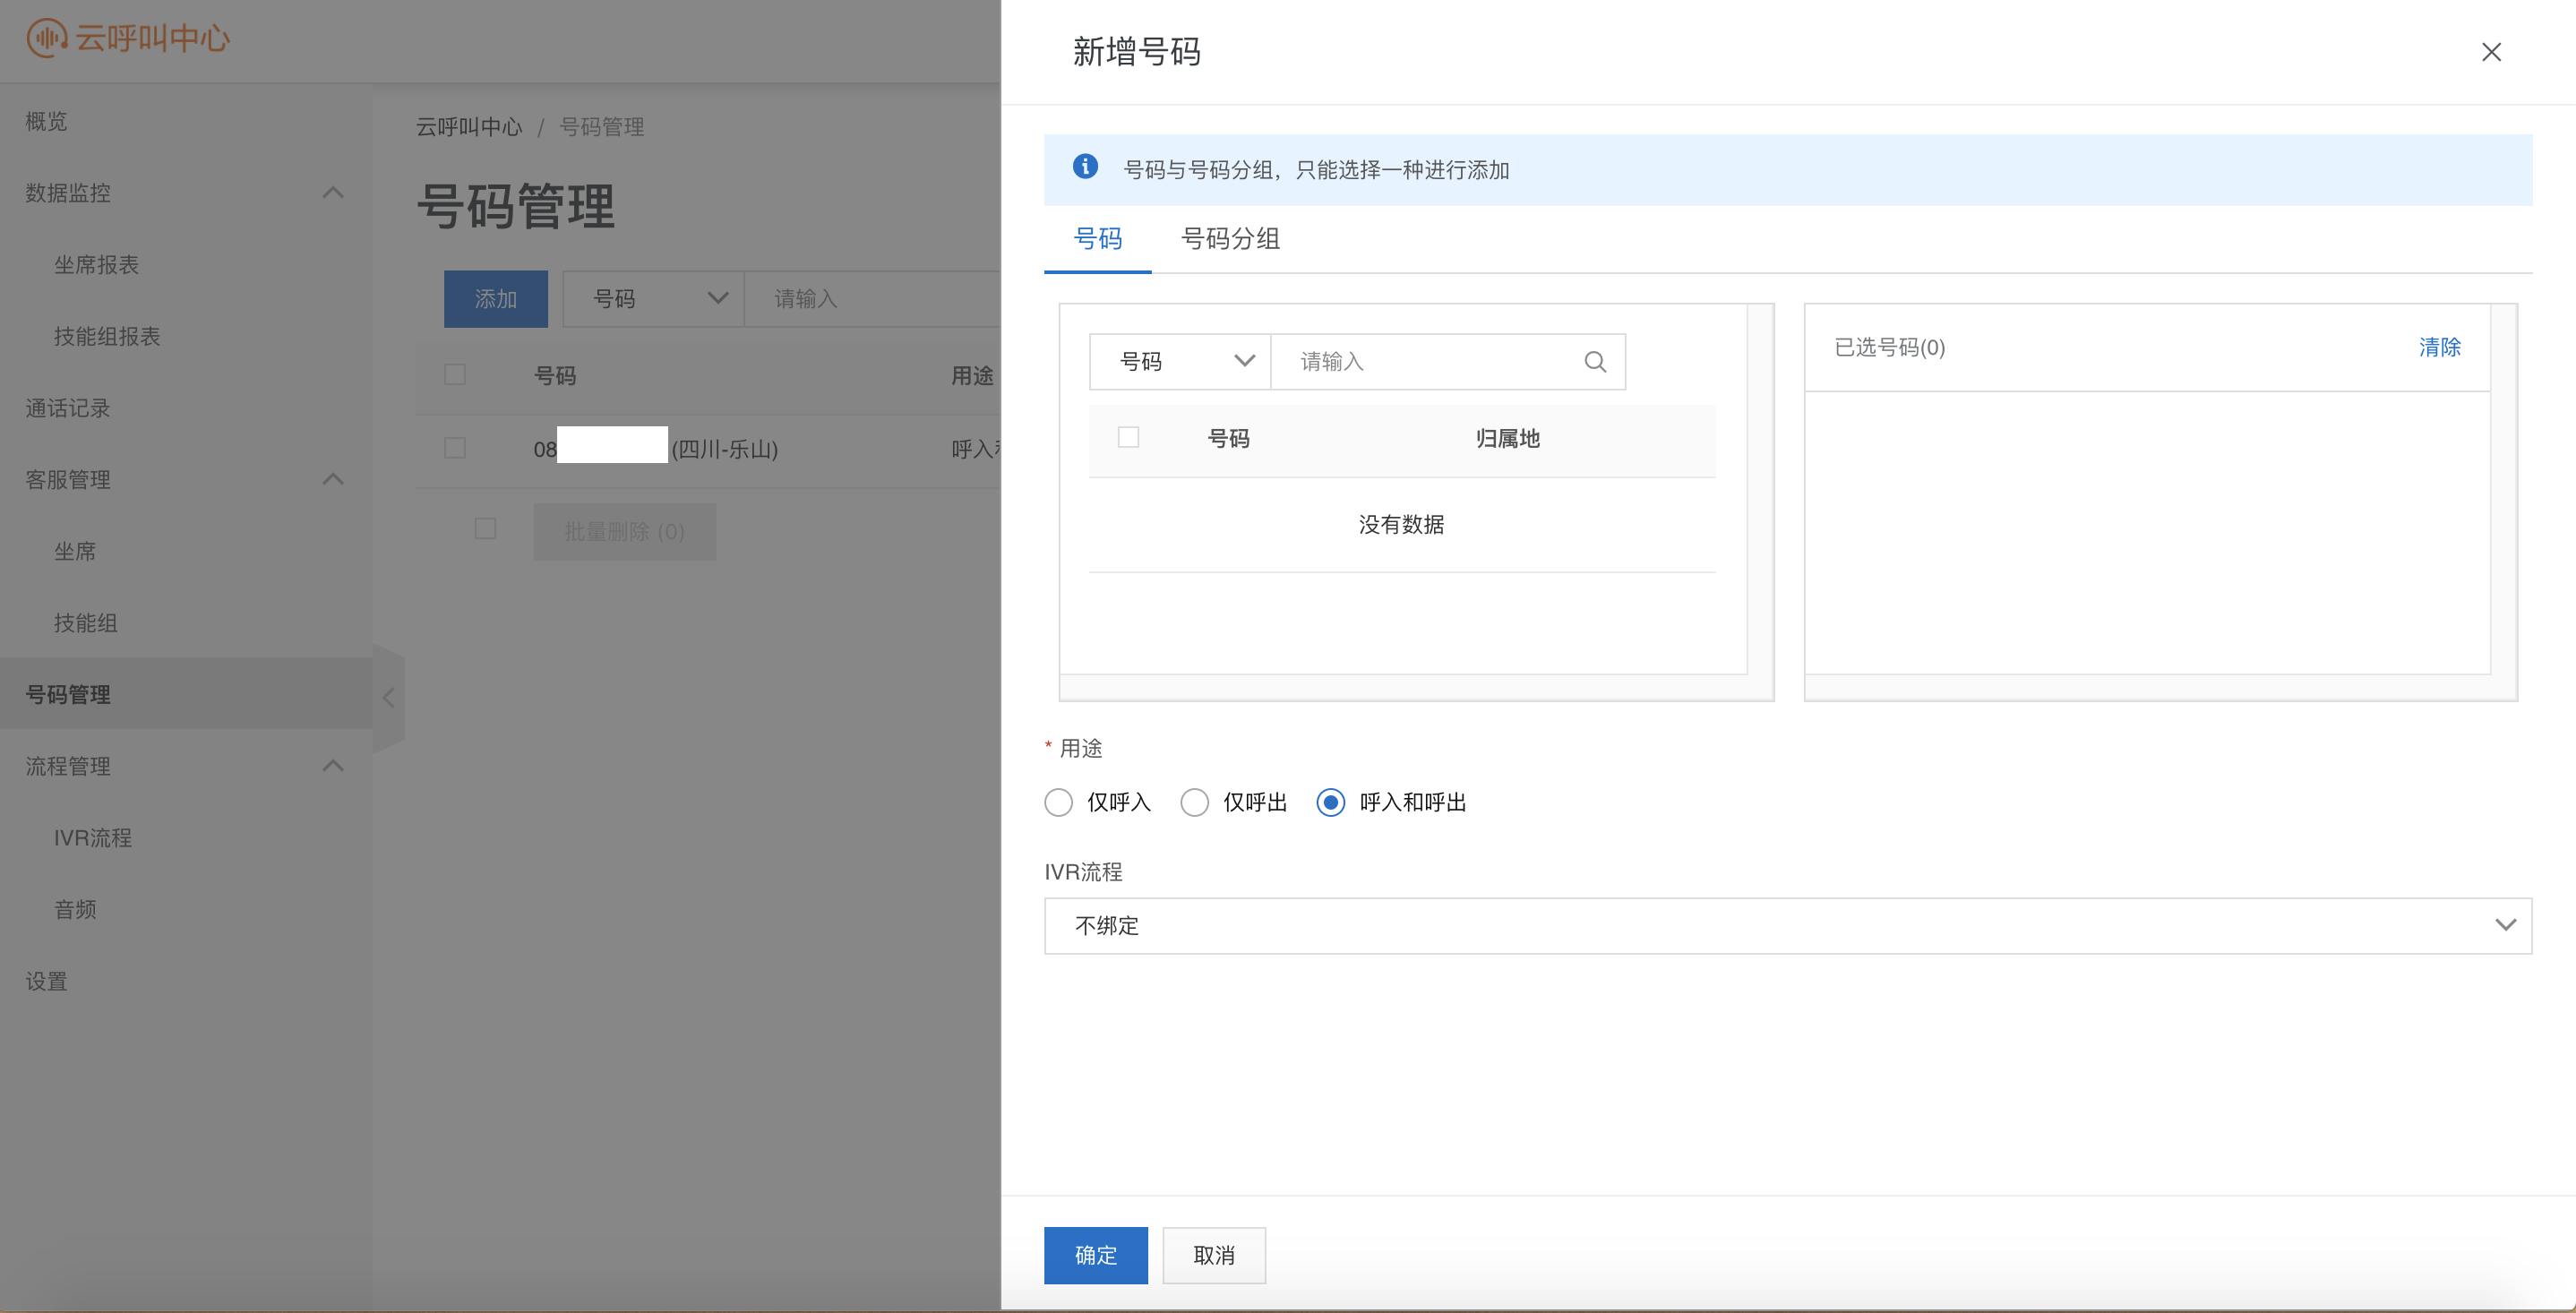Click the 用途 column header in the background table

coord(972,376)
